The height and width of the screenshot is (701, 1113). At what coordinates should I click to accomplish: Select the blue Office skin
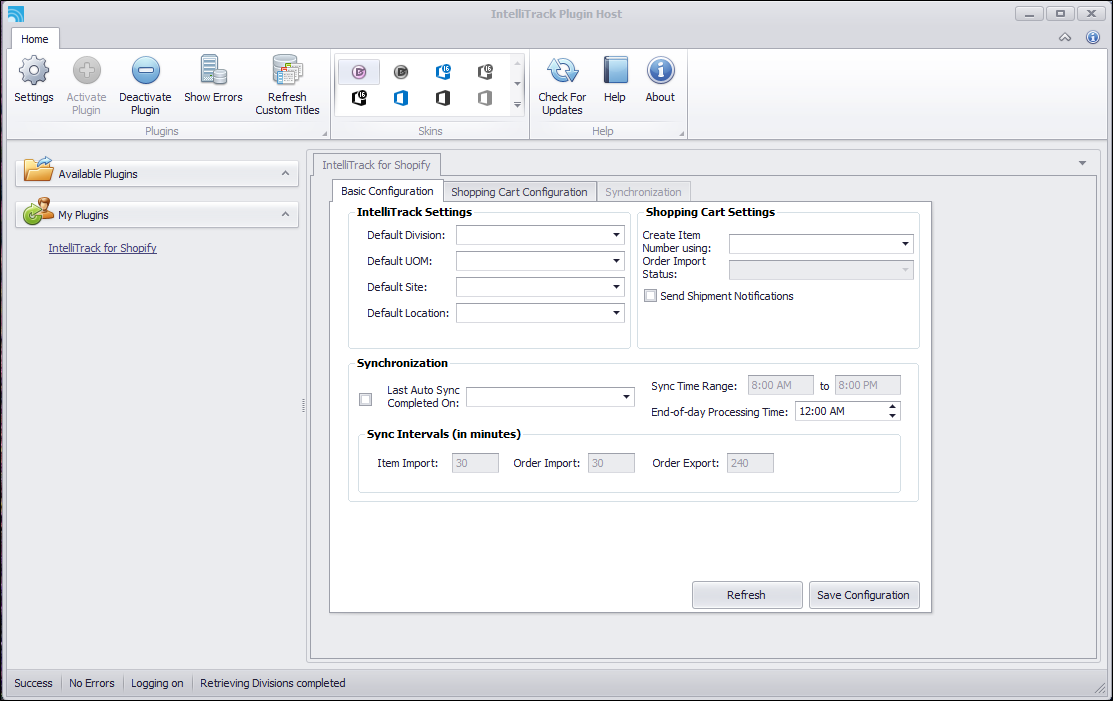click(x=401, y=98)
